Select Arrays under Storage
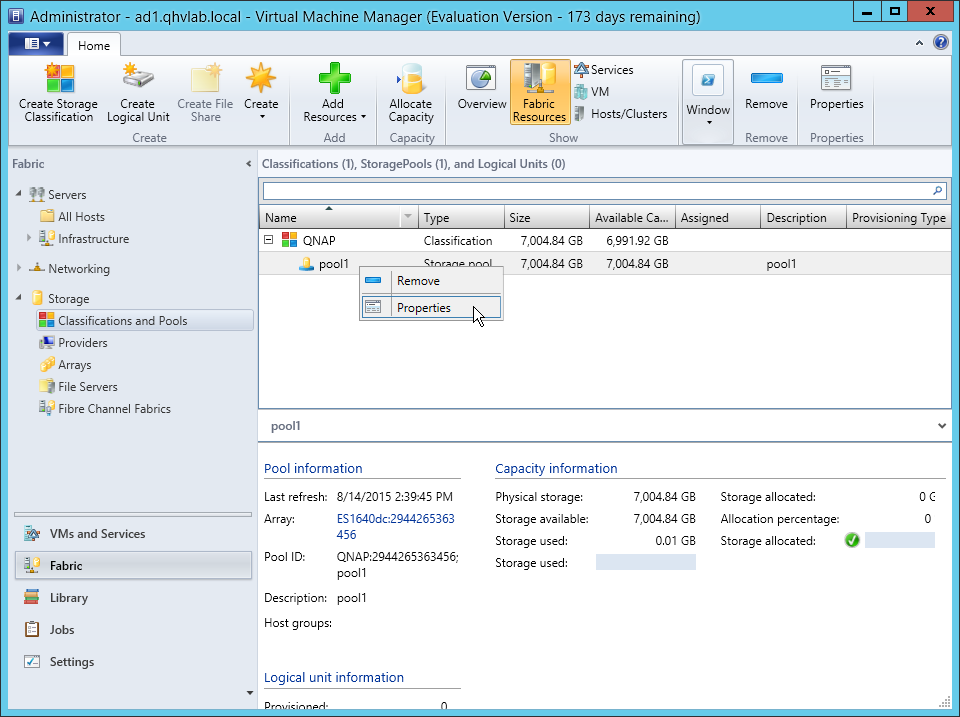Image resolution: width=960 pixels, height=717 pixels. click(75, 365)
